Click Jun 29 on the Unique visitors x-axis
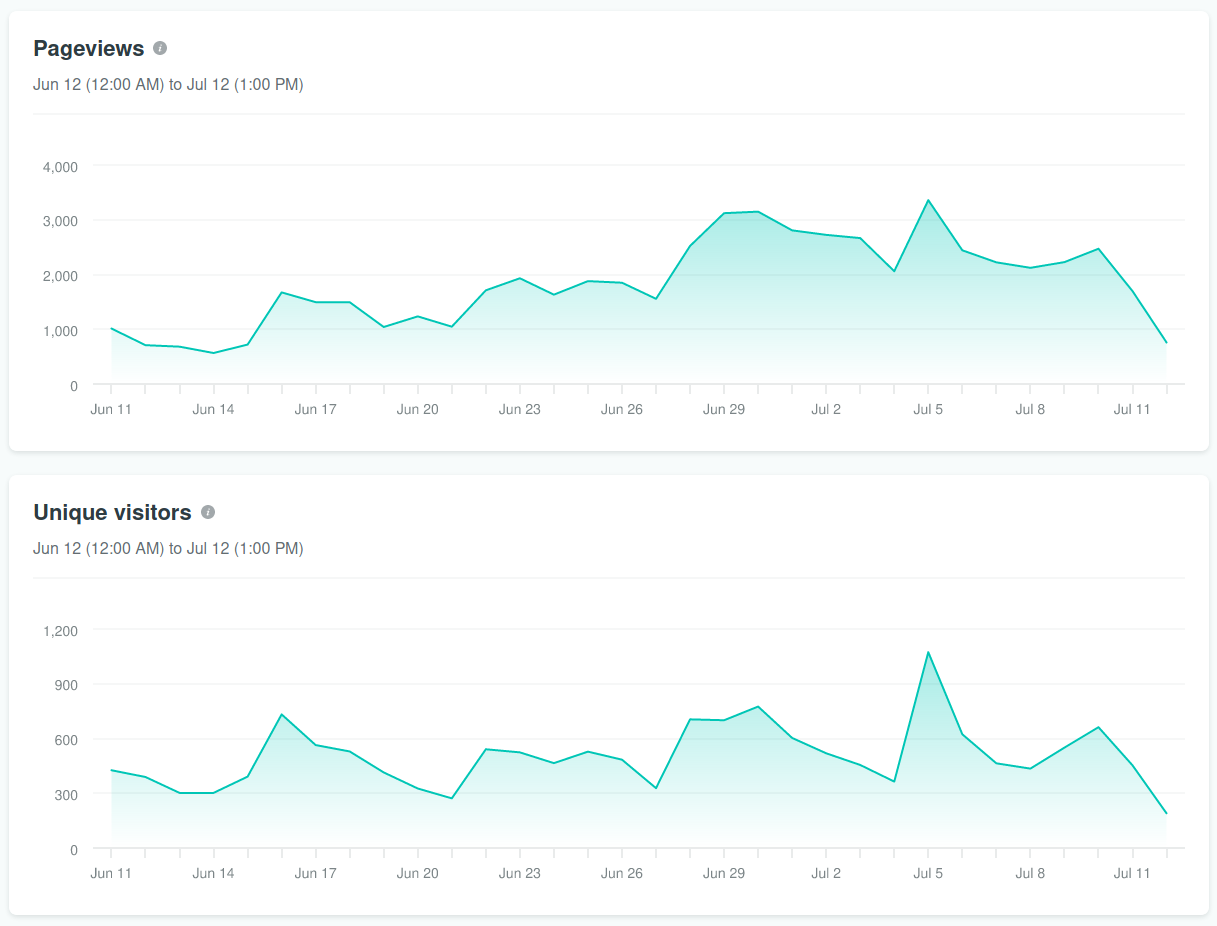Screen dimensions: 1217x926 [x=724, y=873]
